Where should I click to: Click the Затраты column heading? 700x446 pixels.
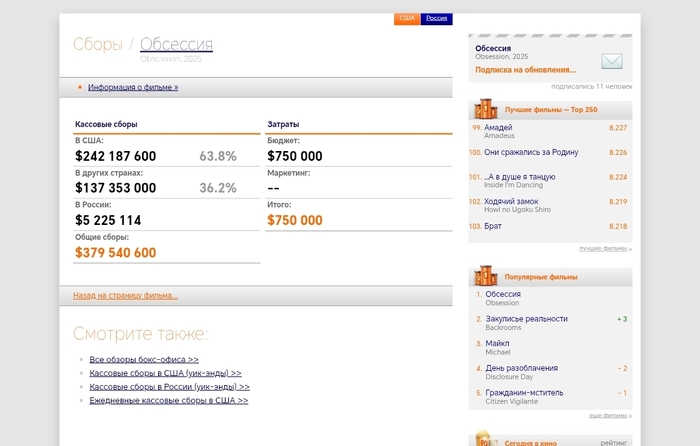point(283,124)
